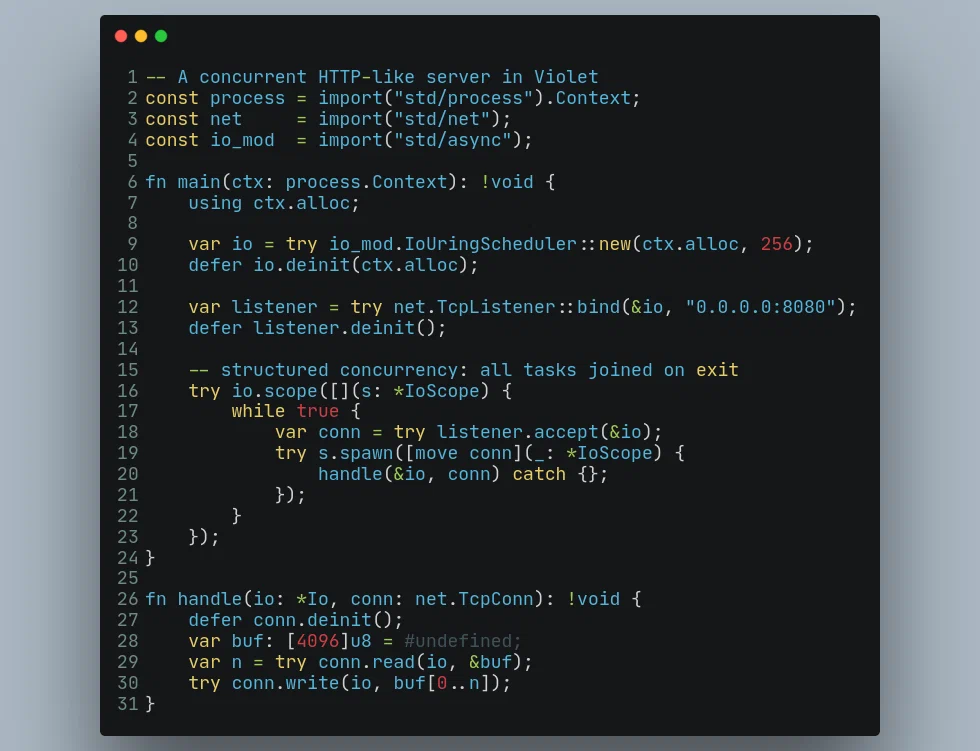Click the comment 'A concurrent HTTP-like server in Violet'
980x751 pixels.
pyautogui.click(x=388, y=77)
